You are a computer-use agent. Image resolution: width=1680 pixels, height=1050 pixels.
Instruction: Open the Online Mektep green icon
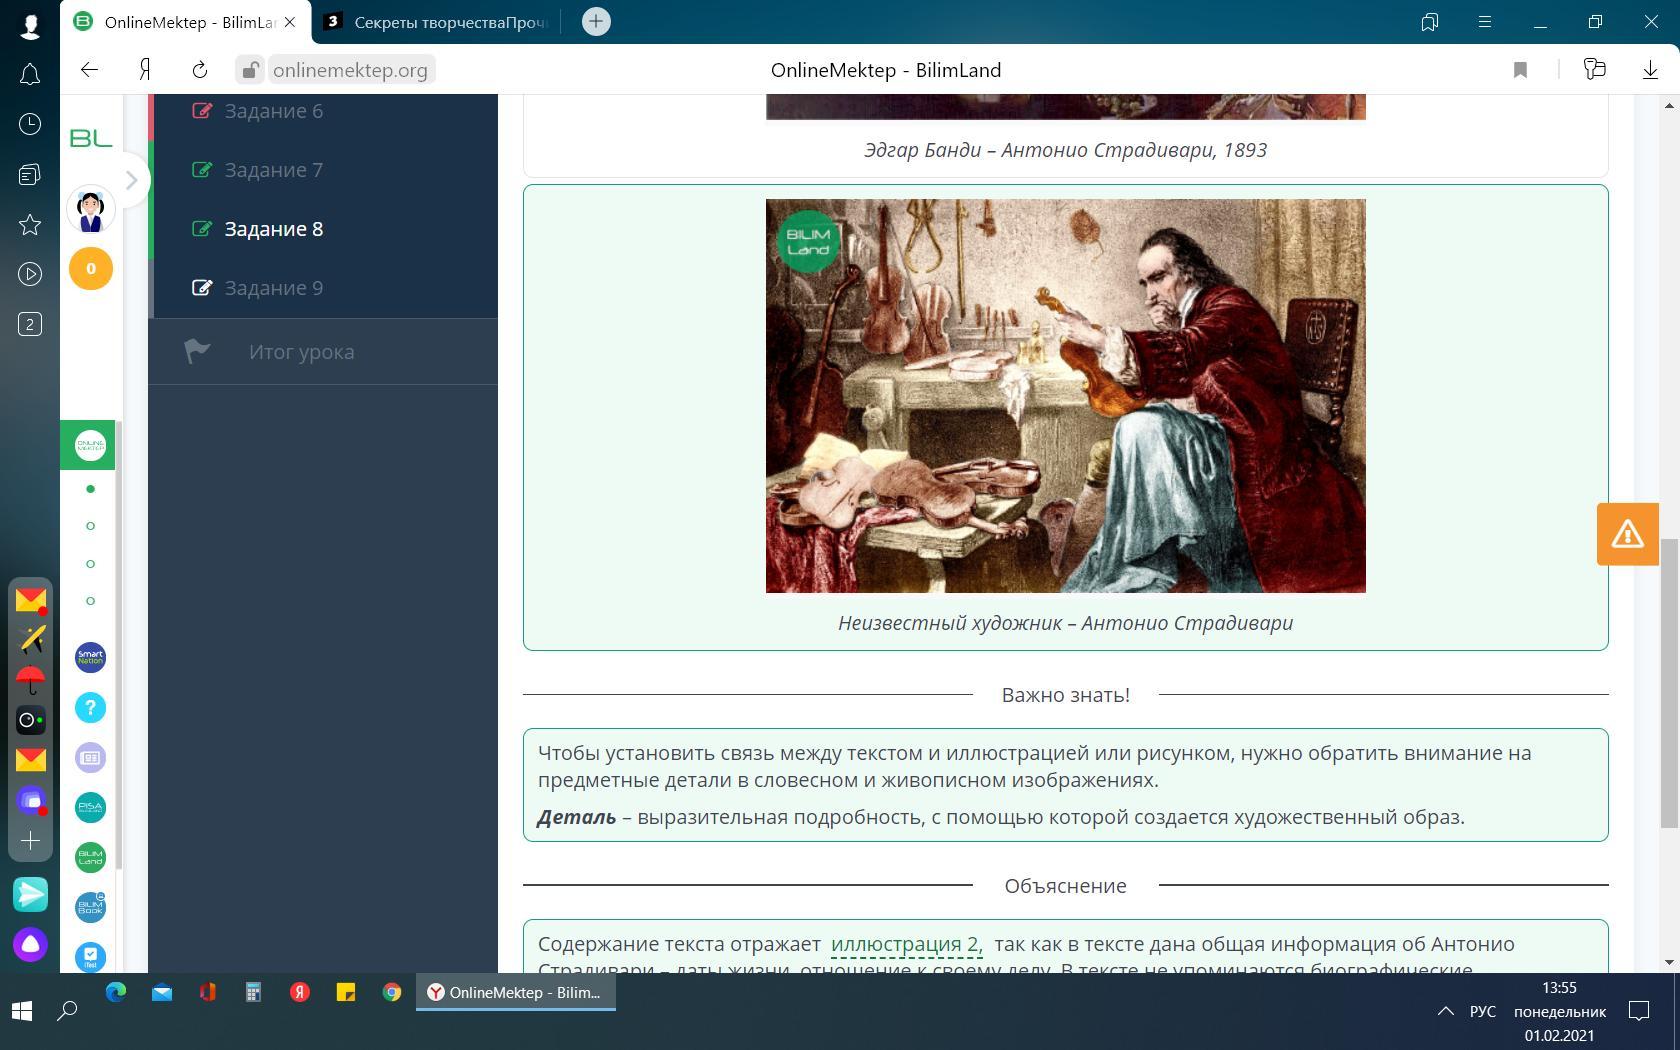[90, 445]
